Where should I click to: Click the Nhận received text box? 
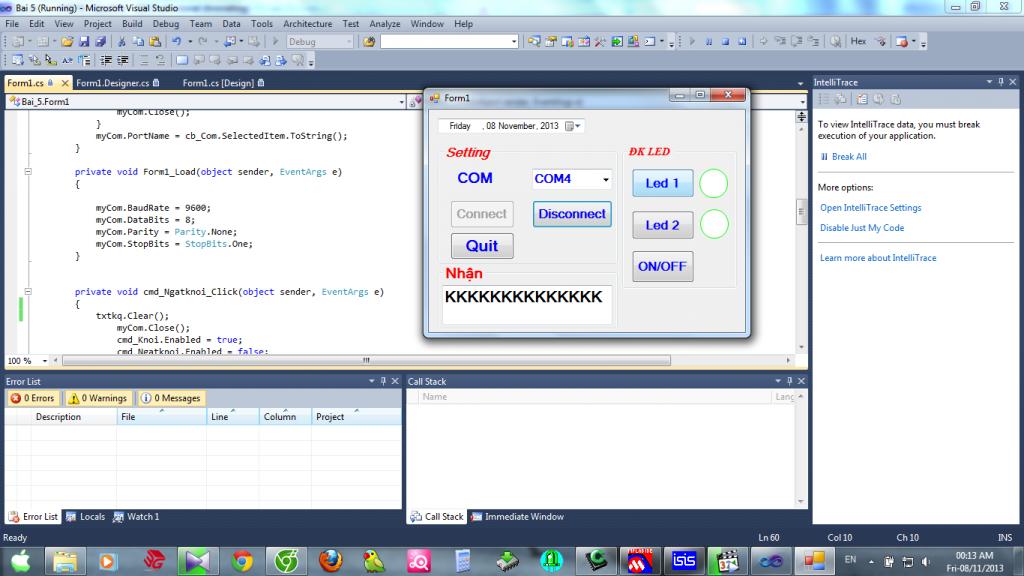[527, 304]
